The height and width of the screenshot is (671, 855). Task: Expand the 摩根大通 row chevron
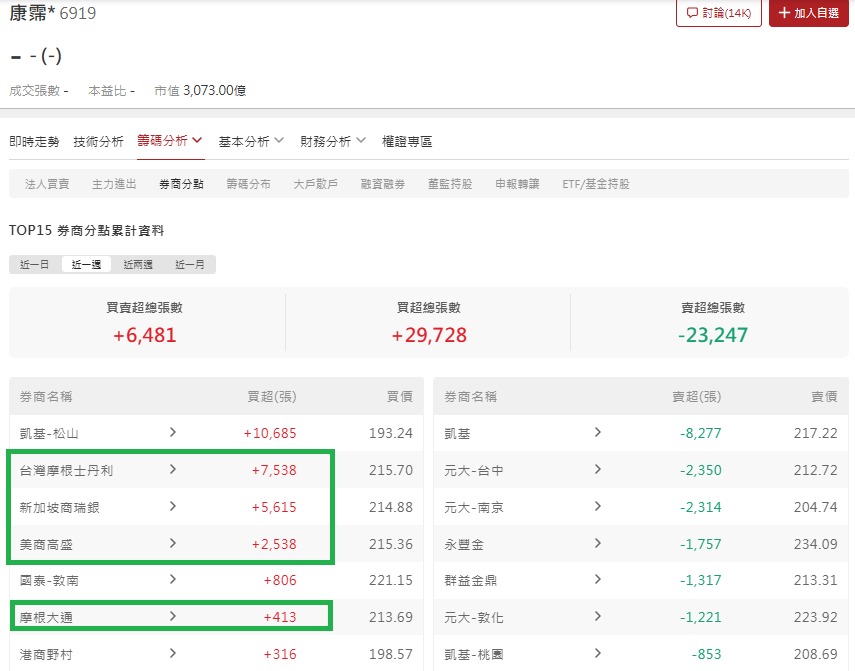pos(174,616)
